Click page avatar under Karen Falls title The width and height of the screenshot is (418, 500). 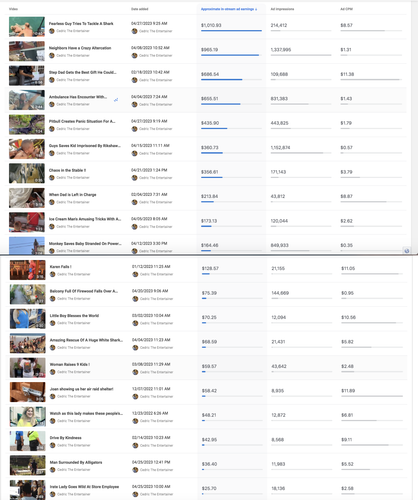(52, 274)
